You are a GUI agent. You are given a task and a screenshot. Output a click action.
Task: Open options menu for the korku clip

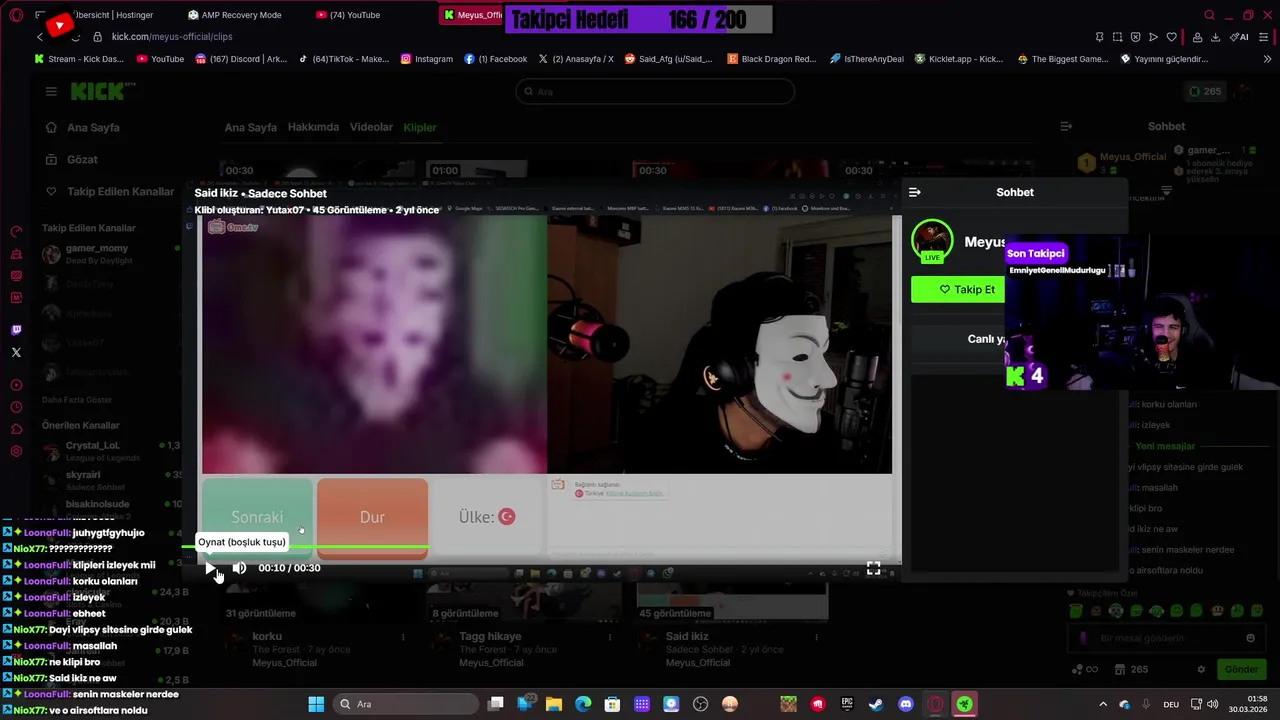[403, 637]
